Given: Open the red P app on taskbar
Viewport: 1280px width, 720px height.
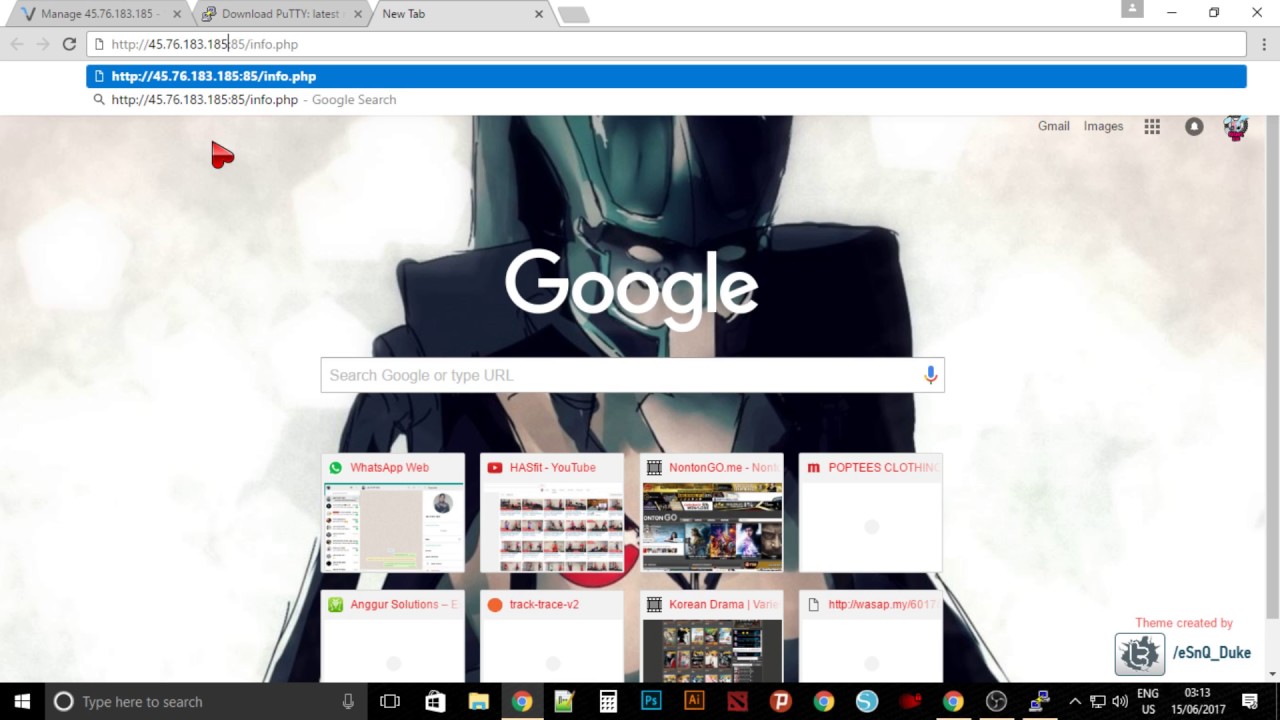Looking at the screenshot, I should [x=781, y=701].
